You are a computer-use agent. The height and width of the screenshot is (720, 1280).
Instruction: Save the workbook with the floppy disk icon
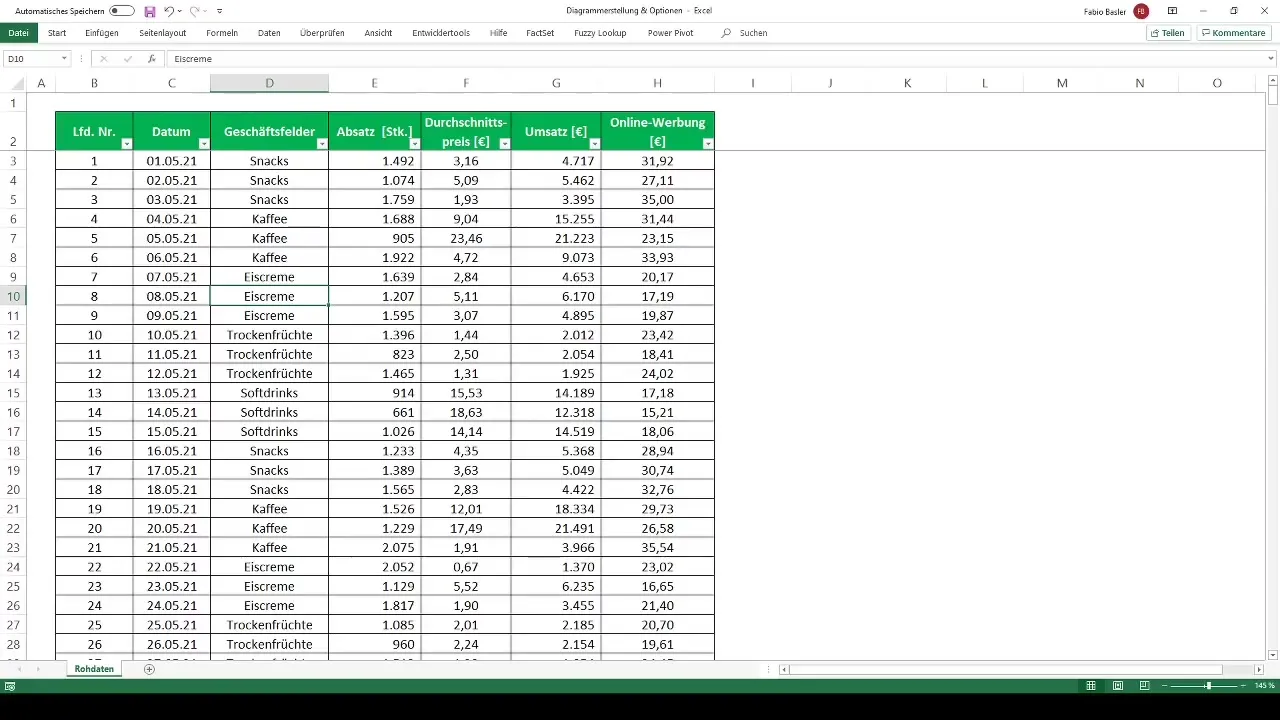point(150,11)
